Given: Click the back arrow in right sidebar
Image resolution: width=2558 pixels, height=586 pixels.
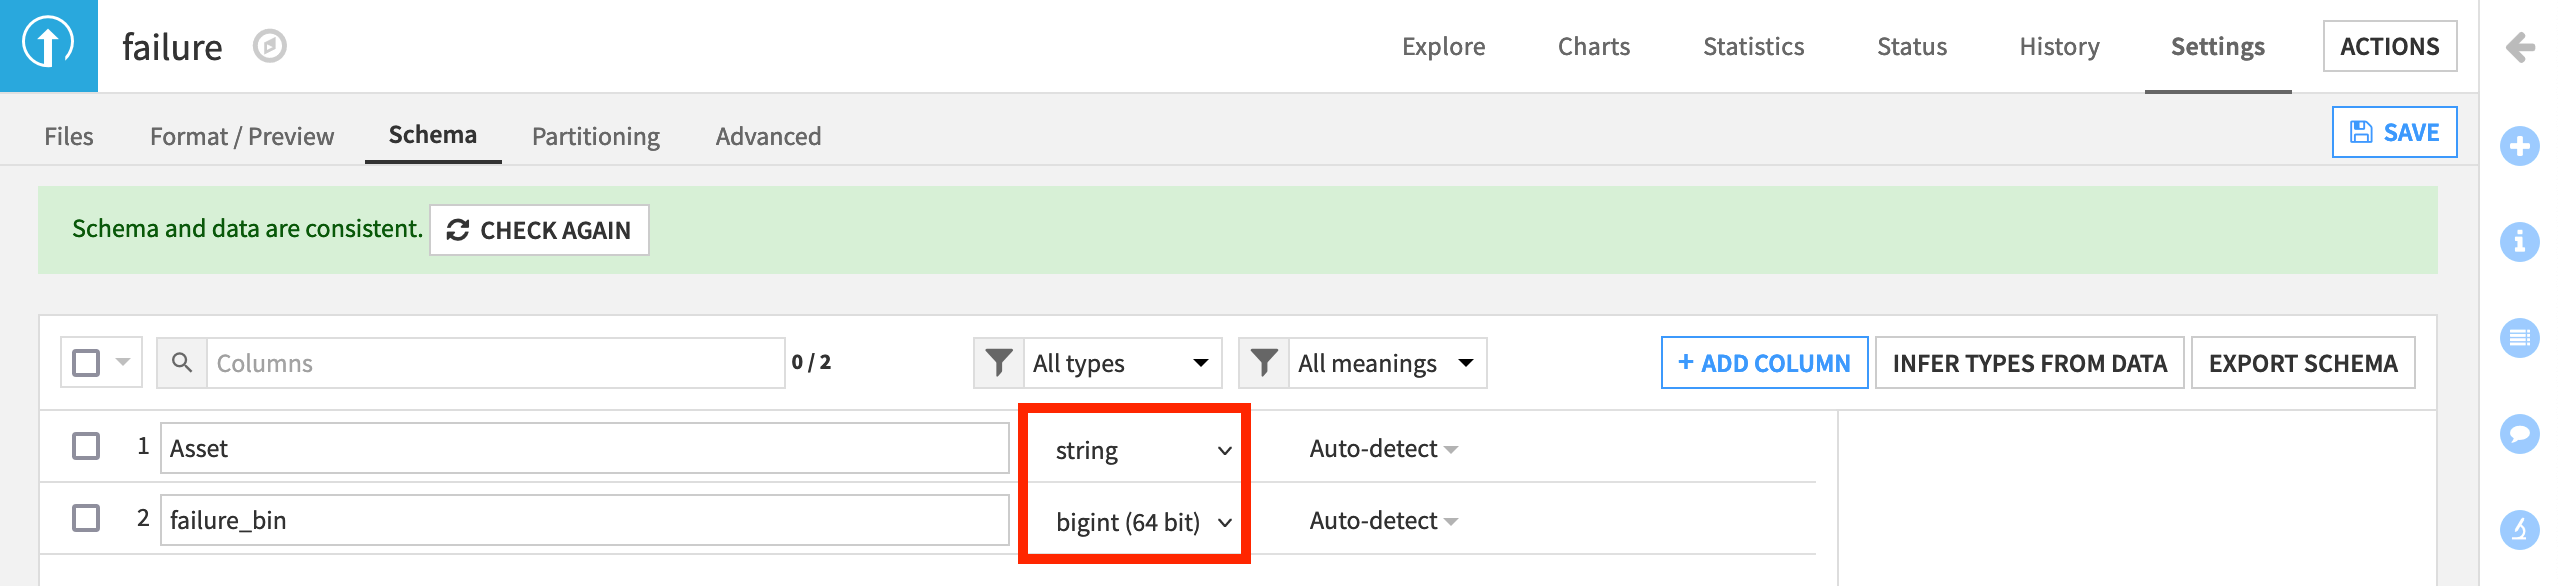Looking at the screenshot, I should [x=2520, y=47].
